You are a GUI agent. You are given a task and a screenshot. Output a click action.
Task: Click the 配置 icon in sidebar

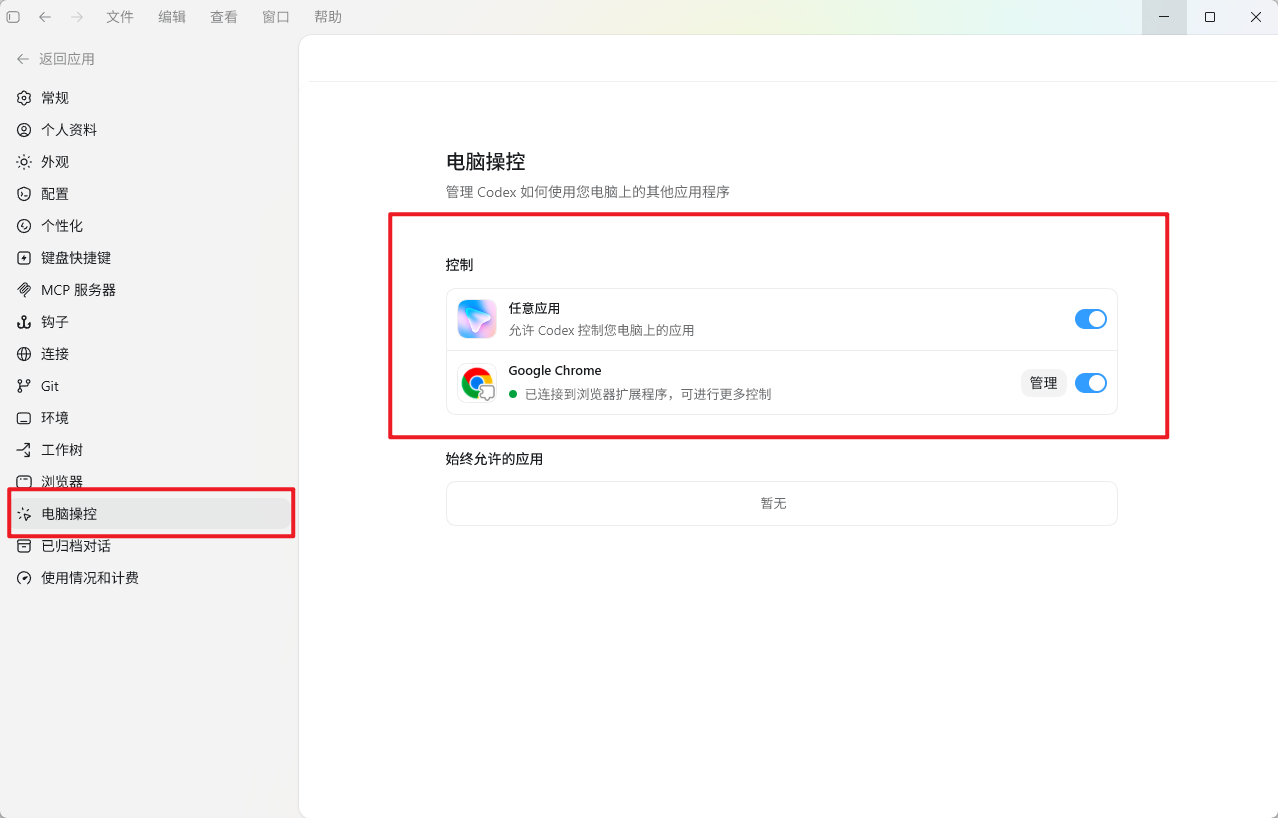[x=24, y=194]
